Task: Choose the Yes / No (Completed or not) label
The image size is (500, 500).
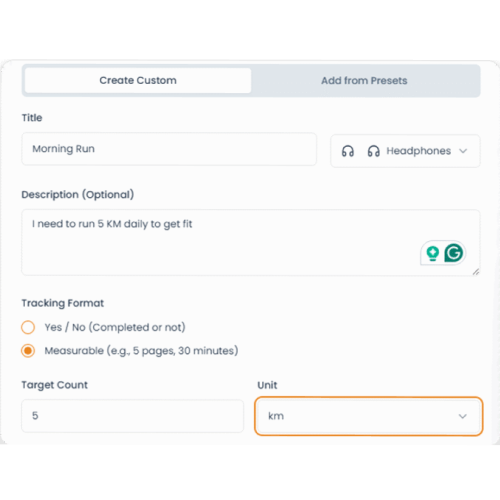Action: pos(115,327)
